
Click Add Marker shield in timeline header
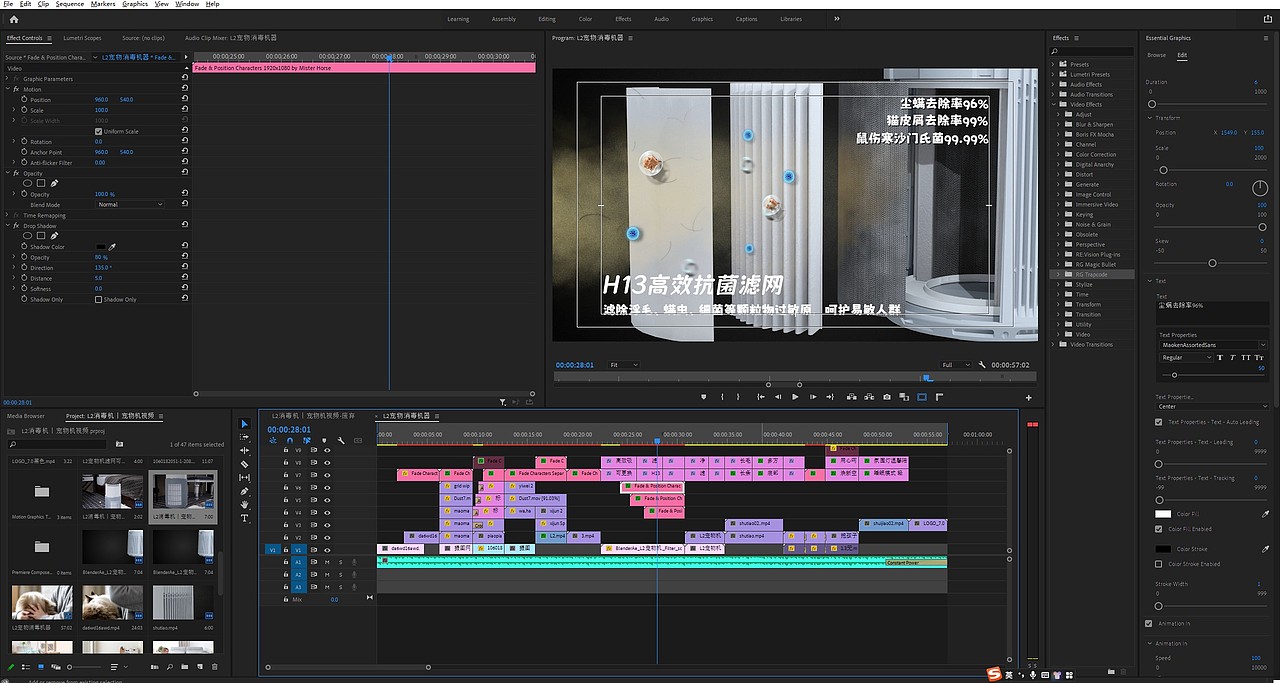pyautogui.click(x=324, y=440)
